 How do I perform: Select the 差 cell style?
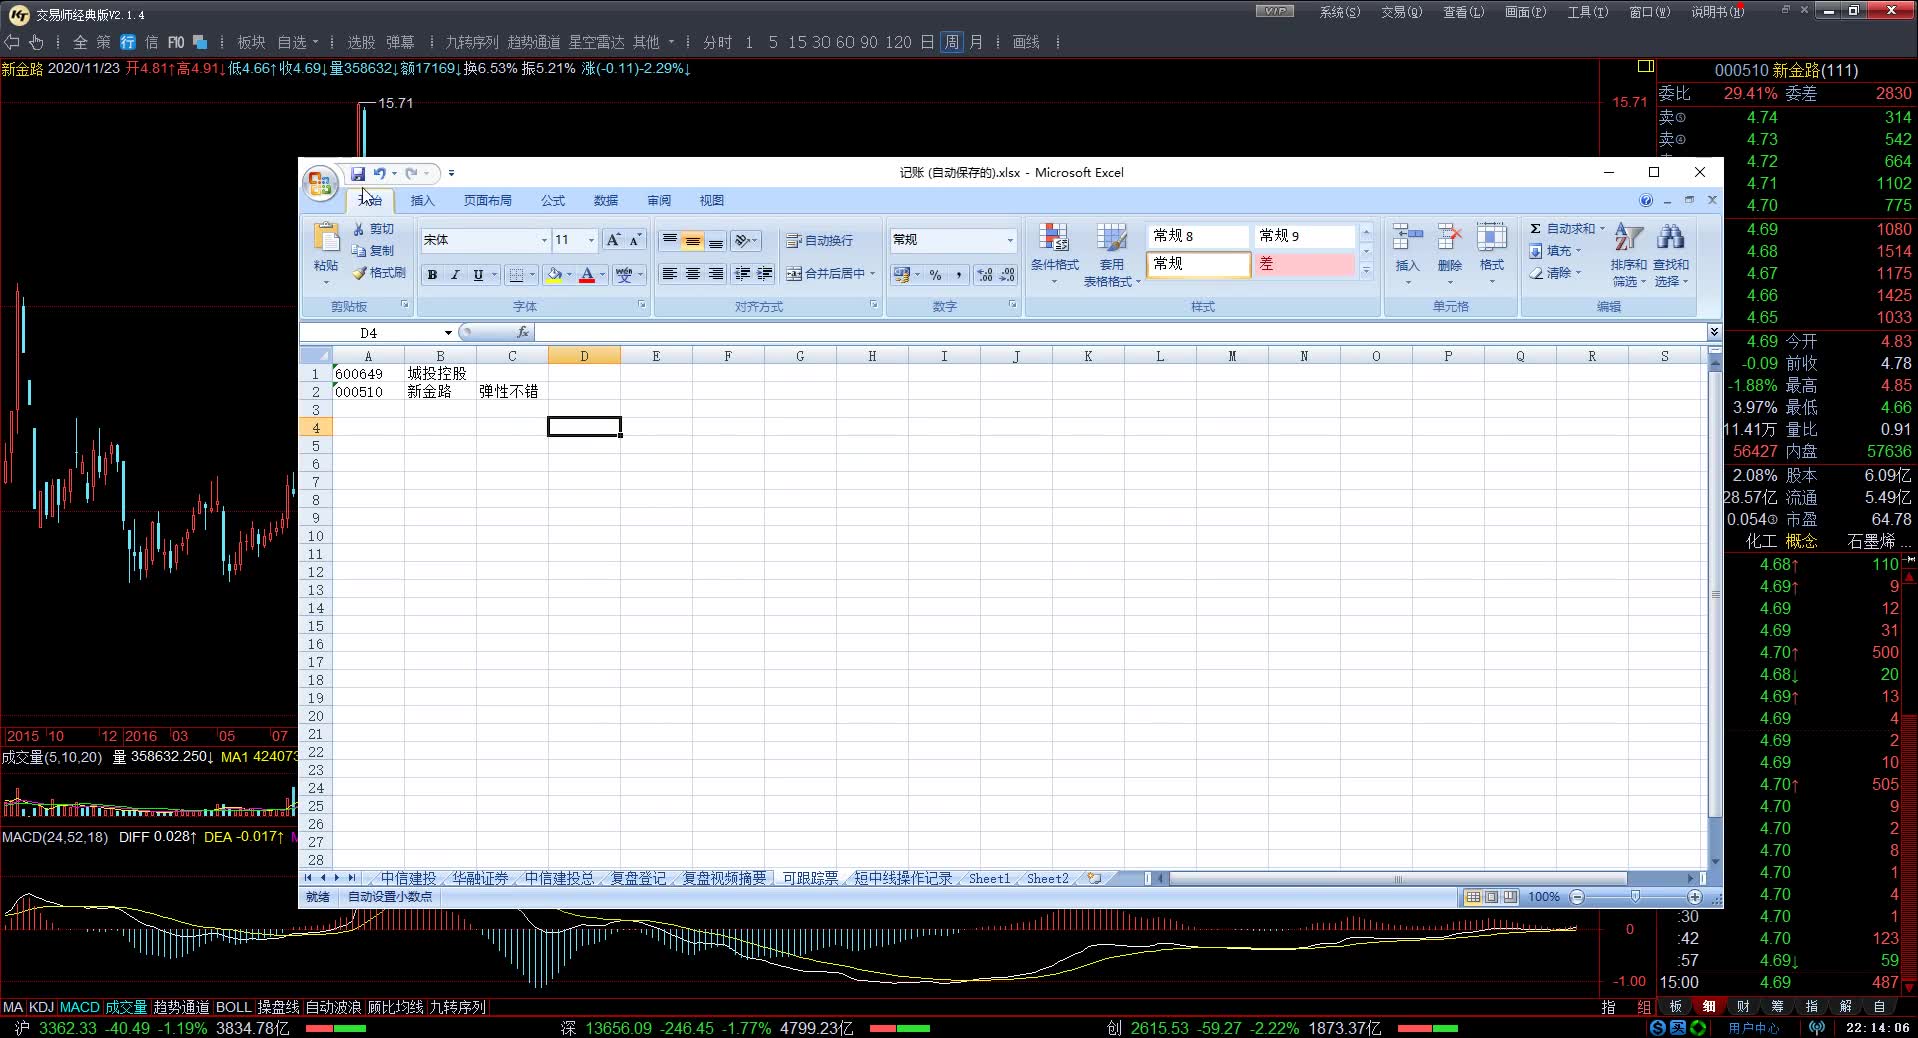(1304, 264)
